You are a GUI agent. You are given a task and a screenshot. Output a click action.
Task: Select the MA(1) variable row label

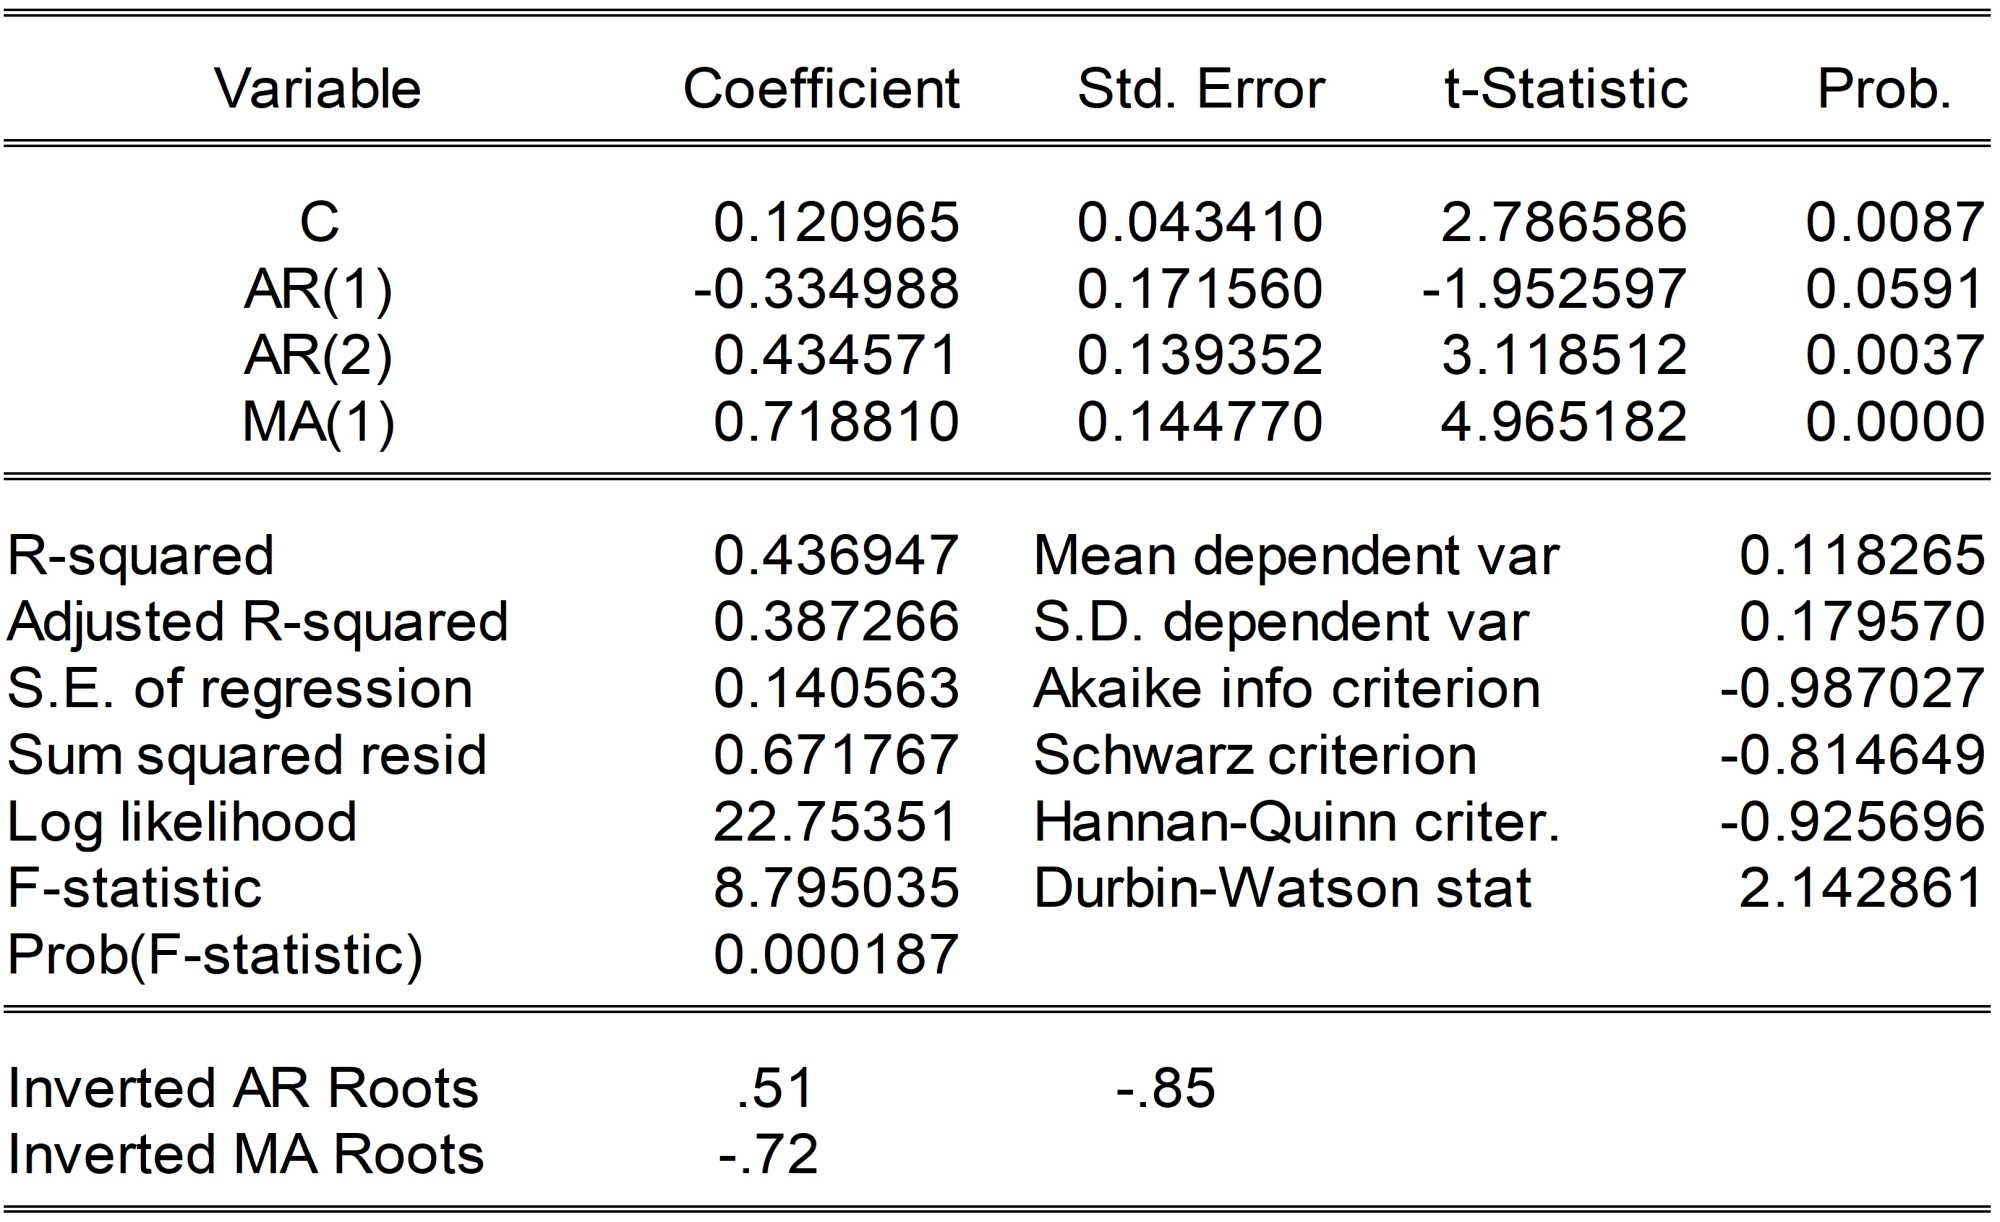318,422
